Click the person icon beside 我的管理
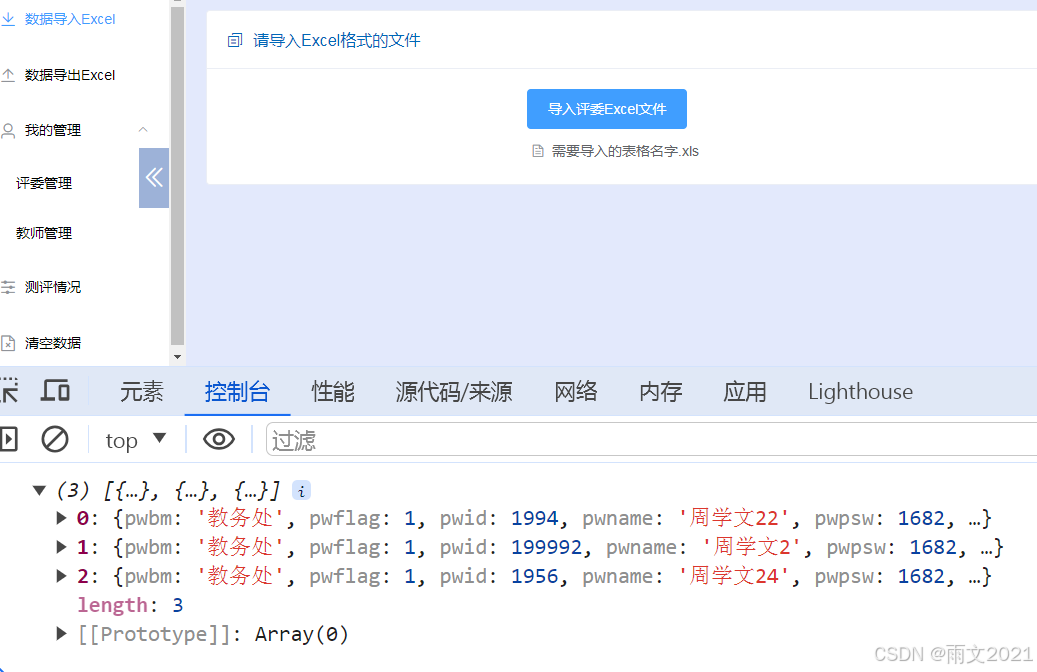 pos(10,129)
